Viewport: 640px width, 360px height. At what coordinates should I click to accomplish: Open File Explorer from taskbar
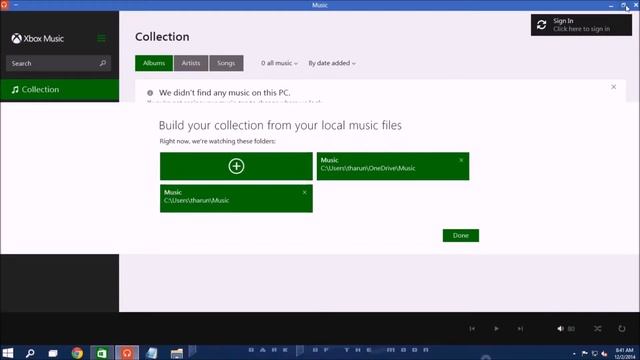(177, 353)
